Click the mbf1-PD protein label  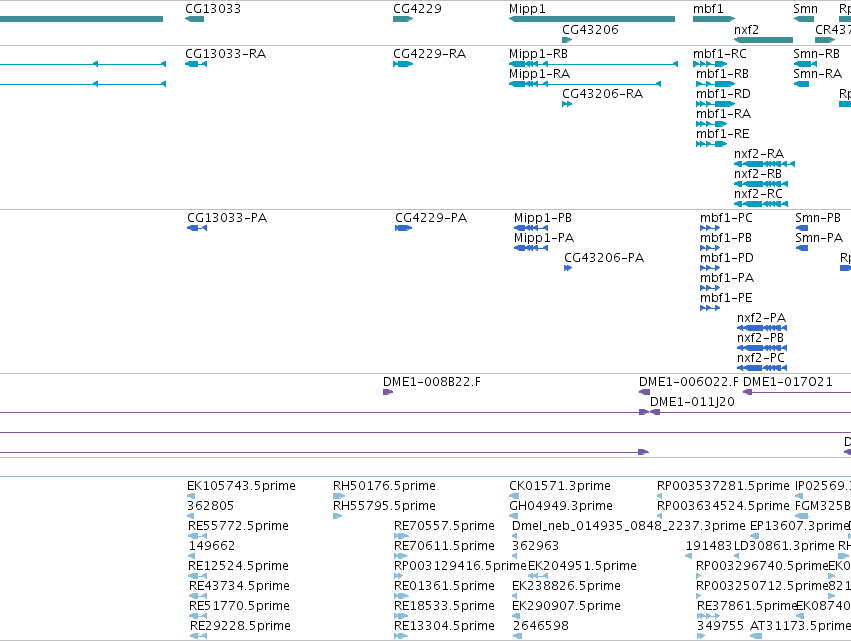point(727,258)
